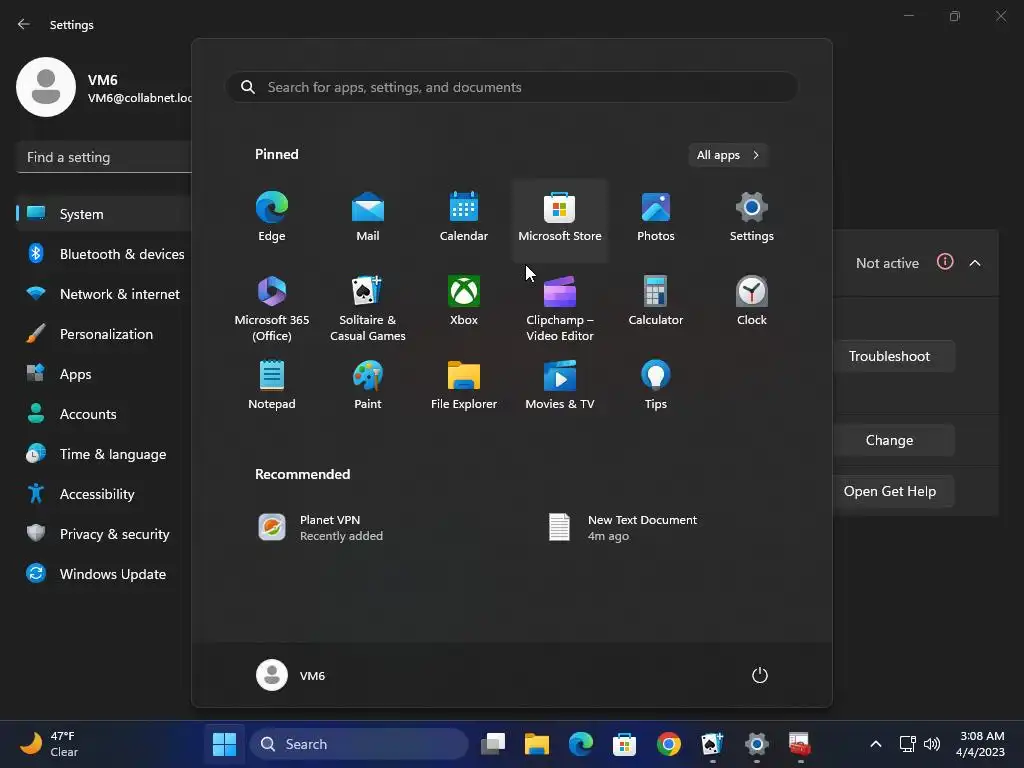Go to Apps settings

click(104, 374)
